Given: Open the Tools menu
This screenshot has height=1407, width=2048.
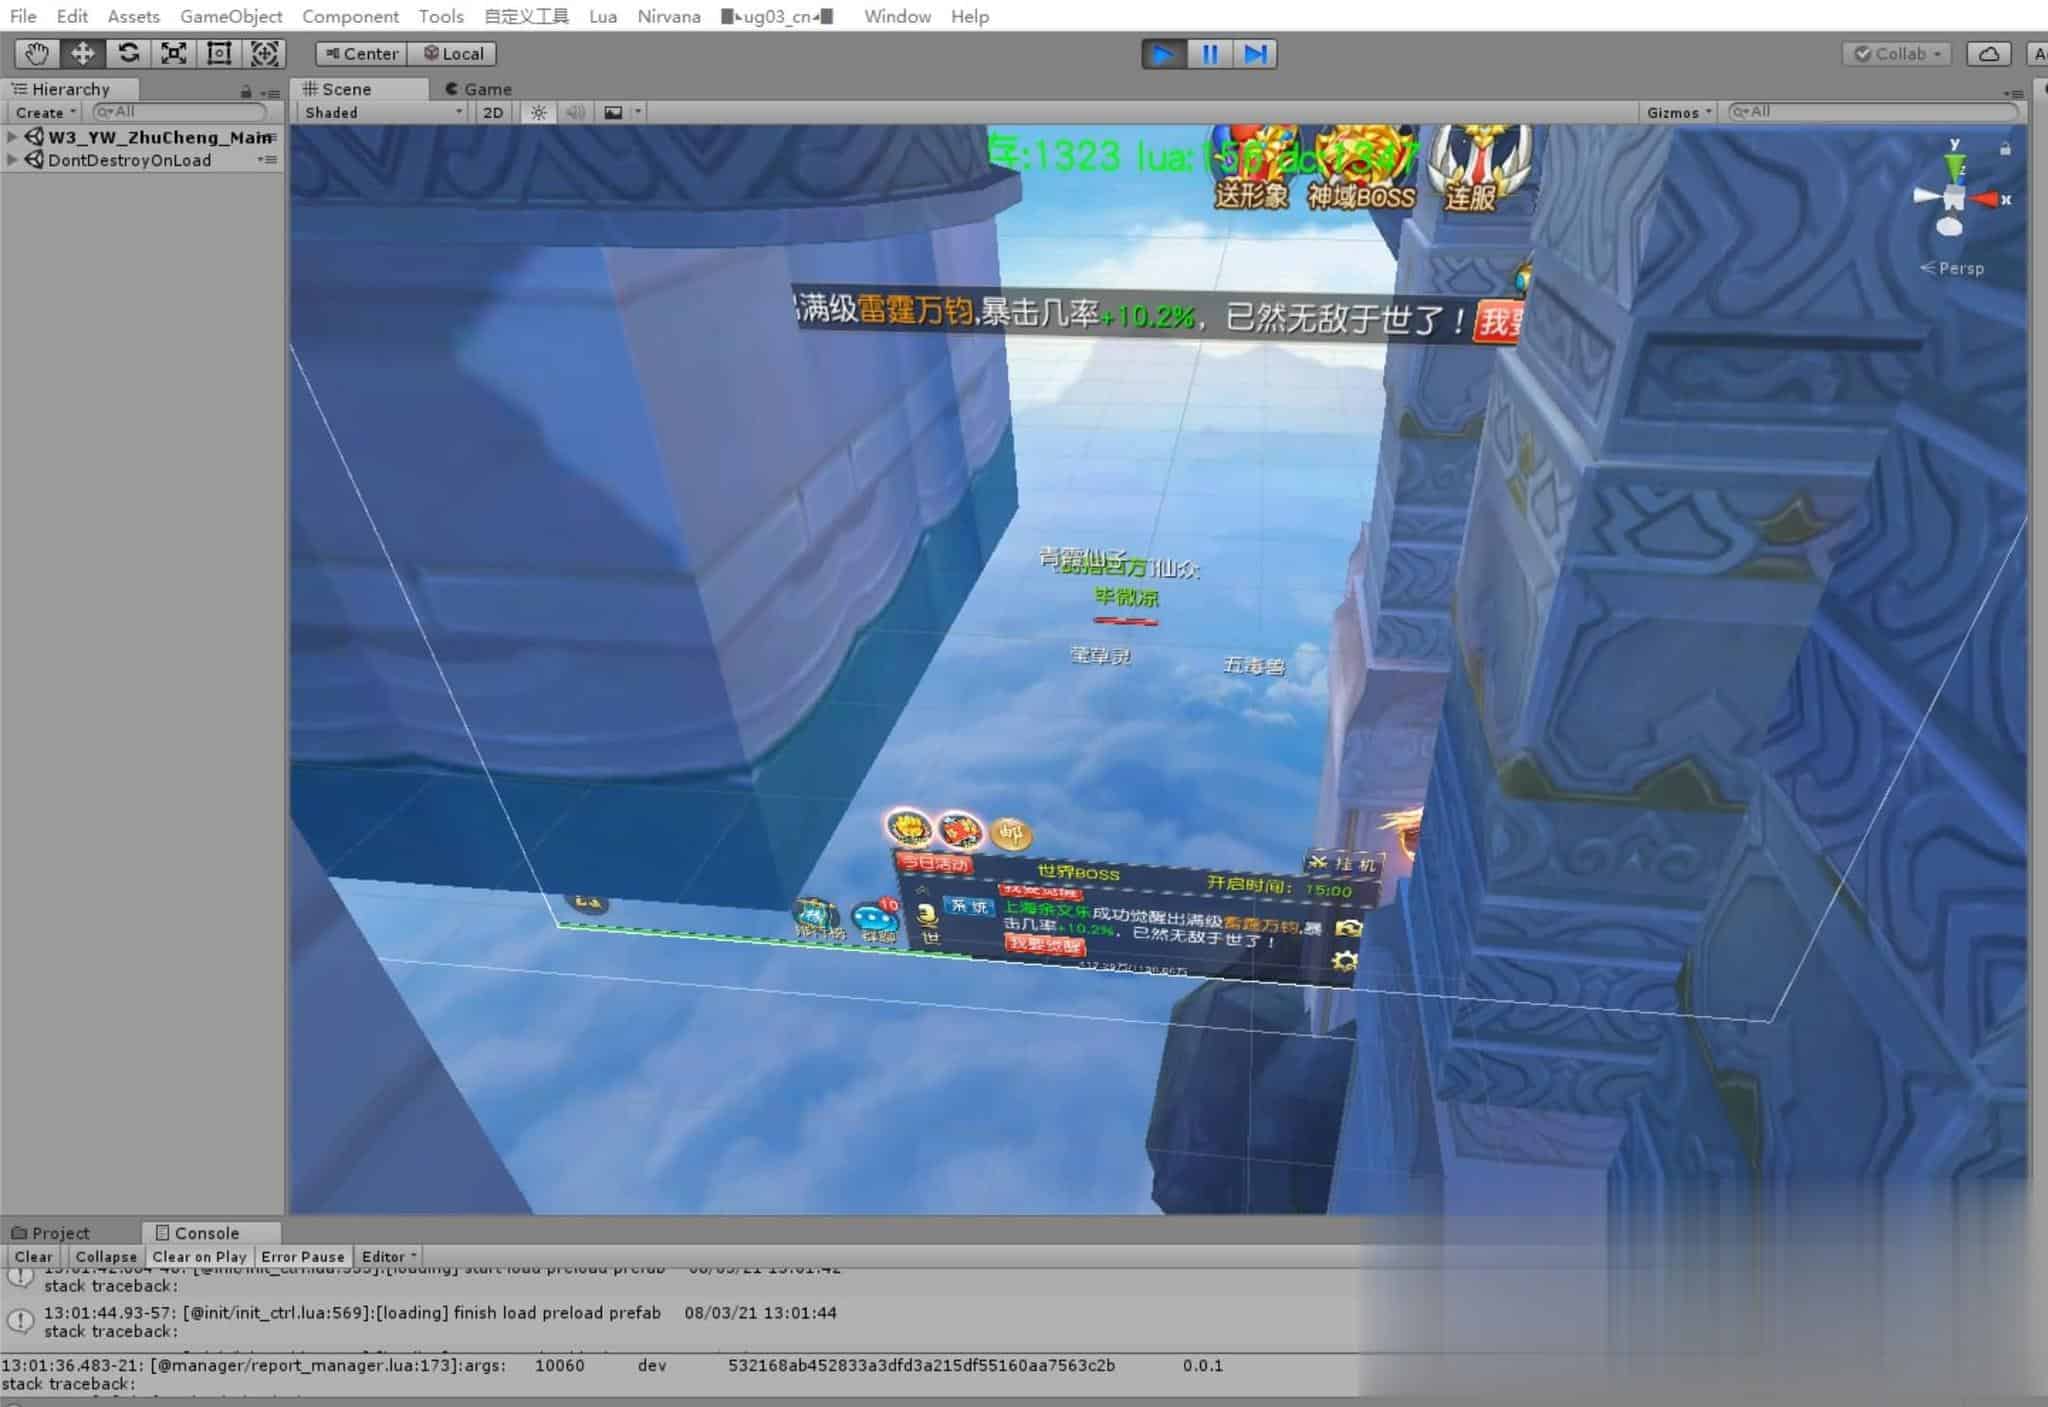Looking at the screenshot, I should coord(441,16).
